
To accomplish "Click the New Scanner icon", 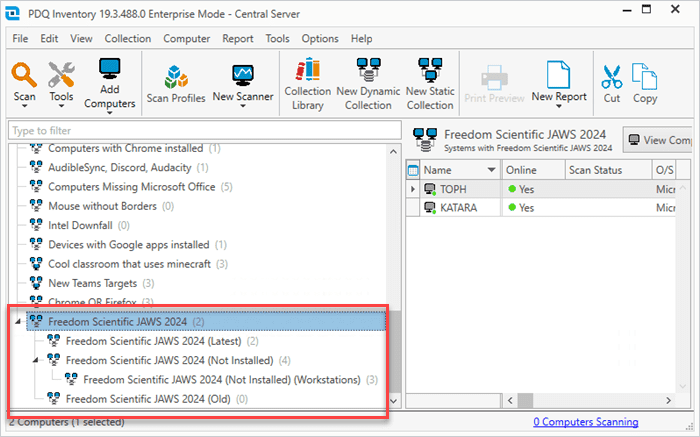I will [243, 75].
